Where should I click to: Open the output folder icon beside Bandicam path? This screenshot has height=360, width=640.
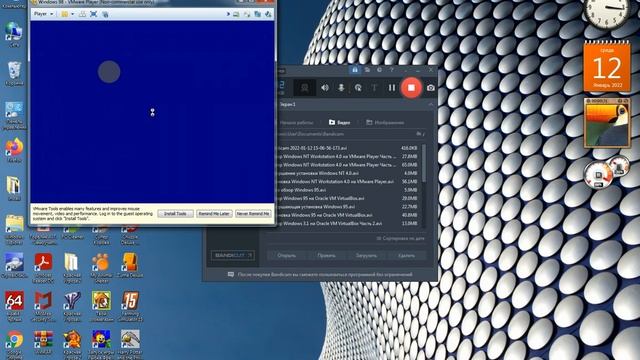pyautogui.click(x=419, y=134)
